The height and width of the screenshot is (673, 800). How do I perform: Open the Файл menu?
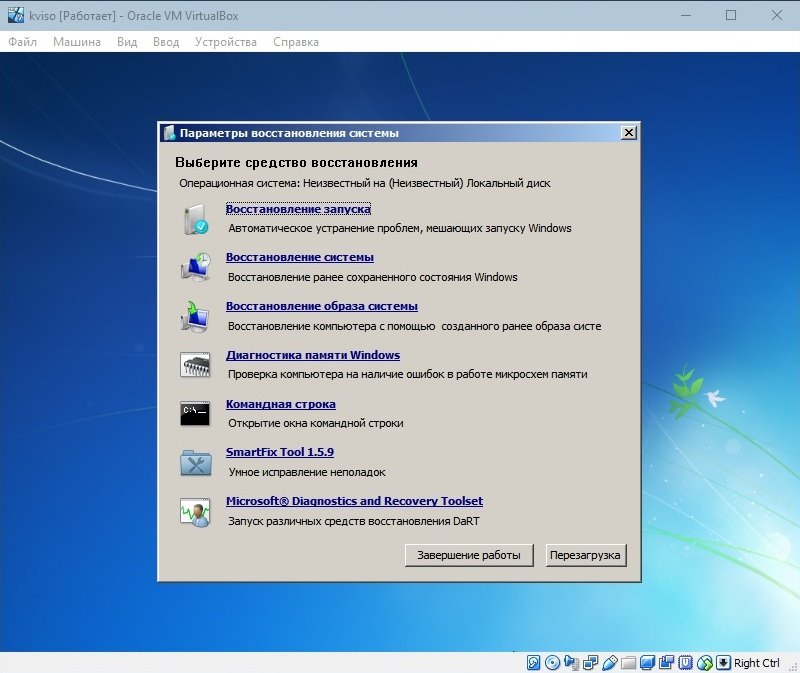(x=22, y=42)
